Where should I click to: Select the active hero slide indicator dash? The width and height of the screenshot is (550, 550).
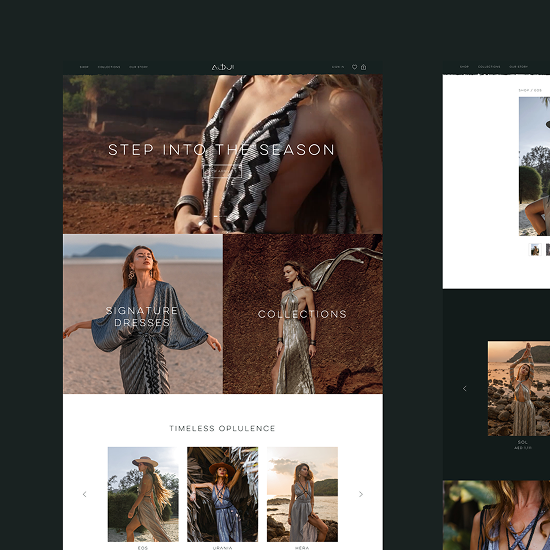click(217, 216)
